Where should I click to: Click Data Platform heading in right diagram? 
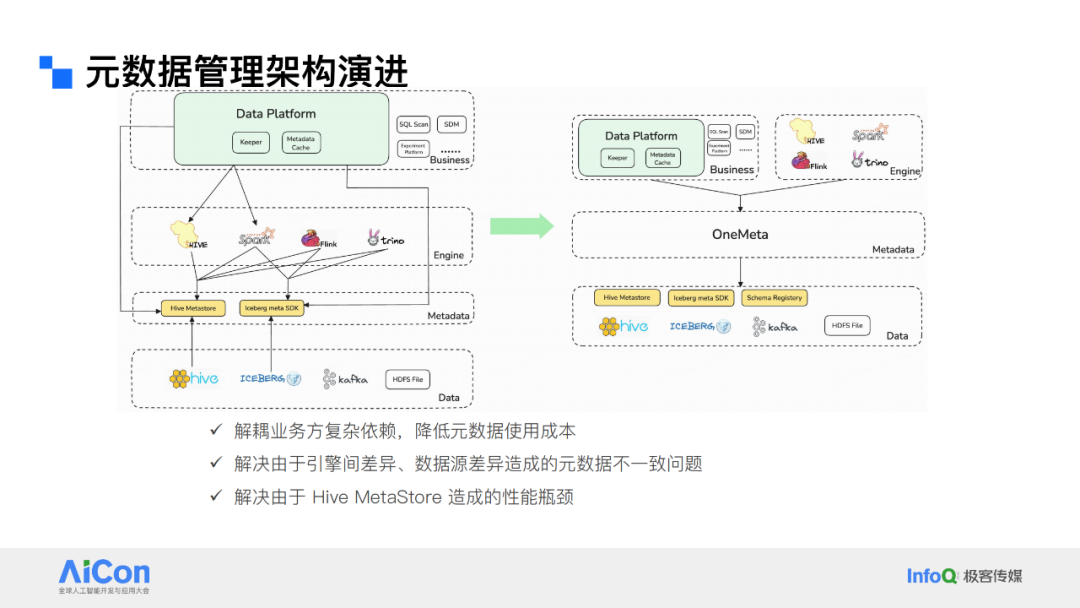[x=641, y=136]
